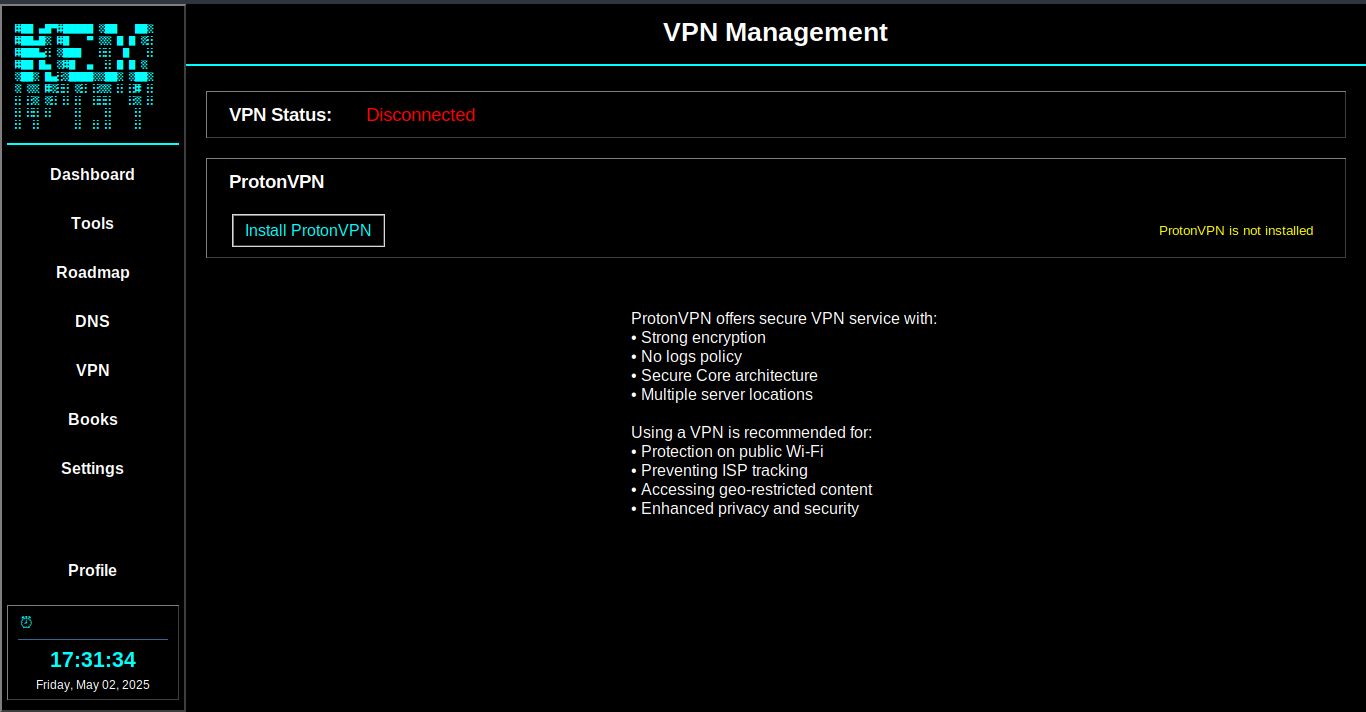Click the ProtonVPN section heading
The width and height of the screenshot is (1366, 712).
(277, 182)
